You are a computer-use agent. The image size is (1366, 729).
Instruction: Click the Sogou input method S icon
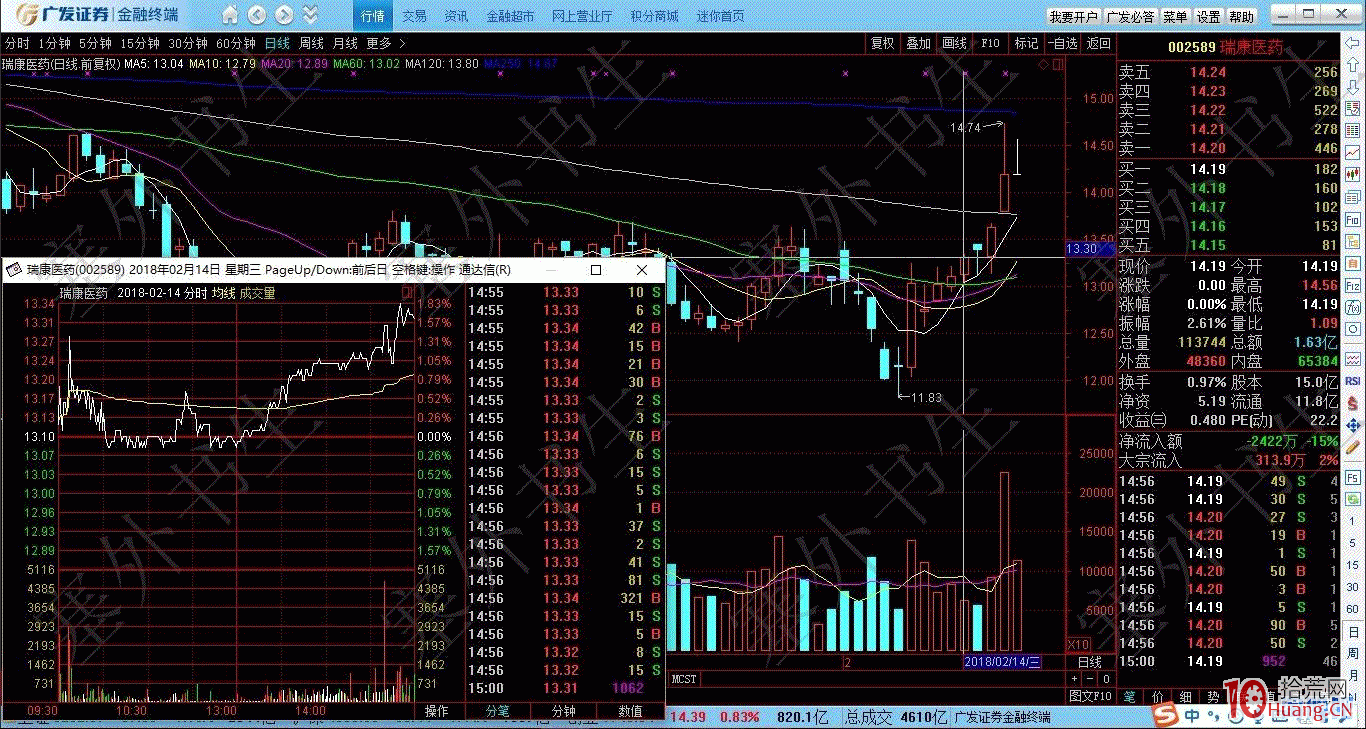tap(1165, 715)
